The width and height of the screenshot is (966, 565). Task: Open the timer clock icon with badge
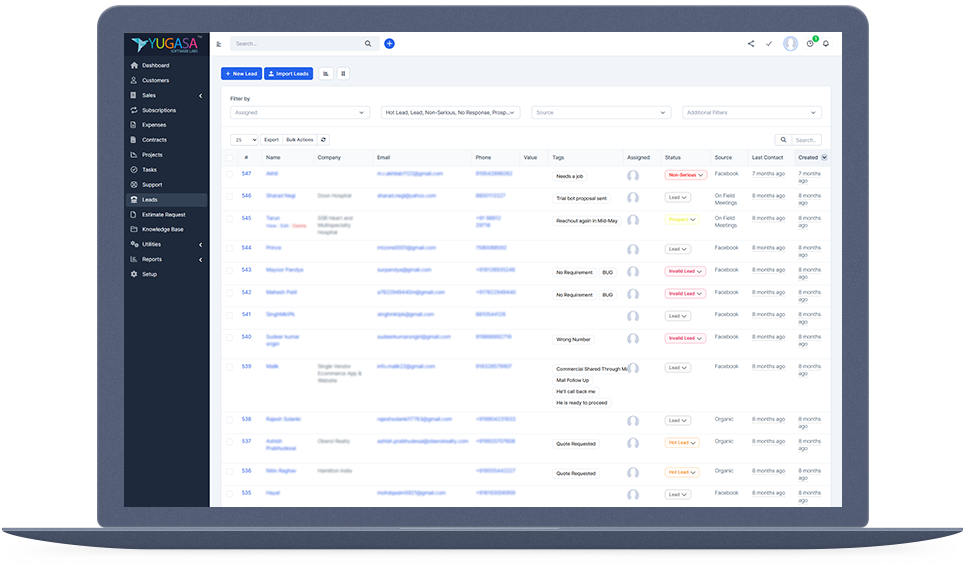tap(811, 44)
